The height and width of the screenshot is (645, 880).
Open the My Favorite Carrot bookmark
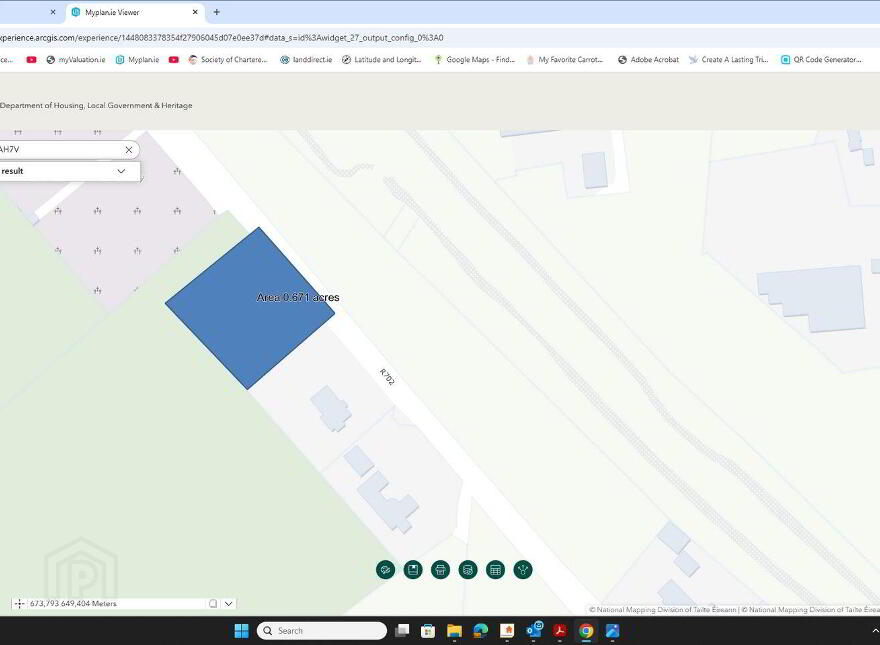pyautogui.click(x=565, y=60)
